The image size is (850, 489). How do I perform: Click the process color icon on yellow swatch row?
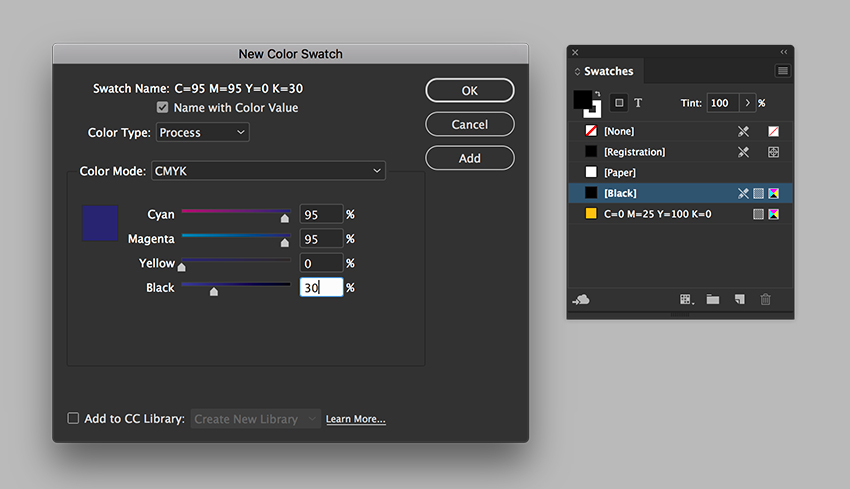coord(758,214)
